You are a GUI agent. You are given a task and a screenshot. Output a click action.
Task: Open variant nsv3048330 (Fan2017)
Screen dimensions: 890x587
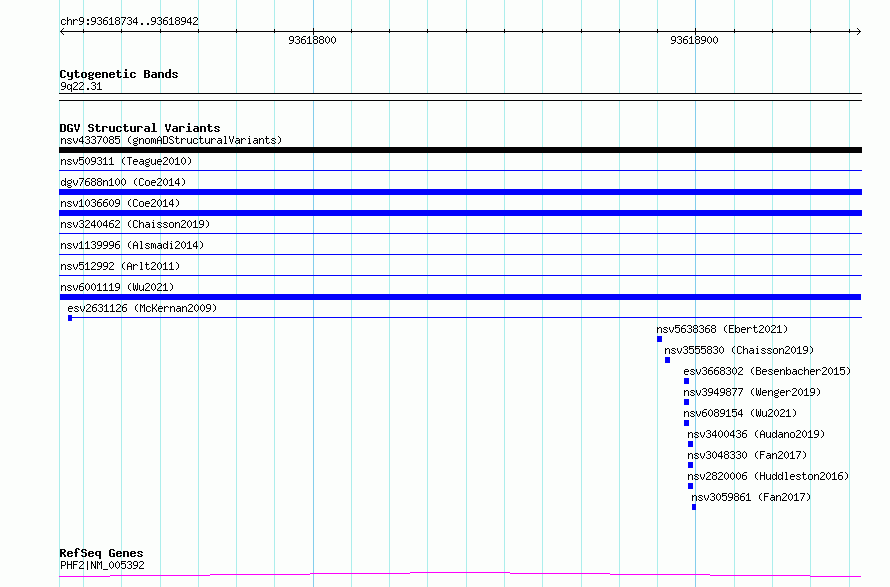click(x=747, y=455)
